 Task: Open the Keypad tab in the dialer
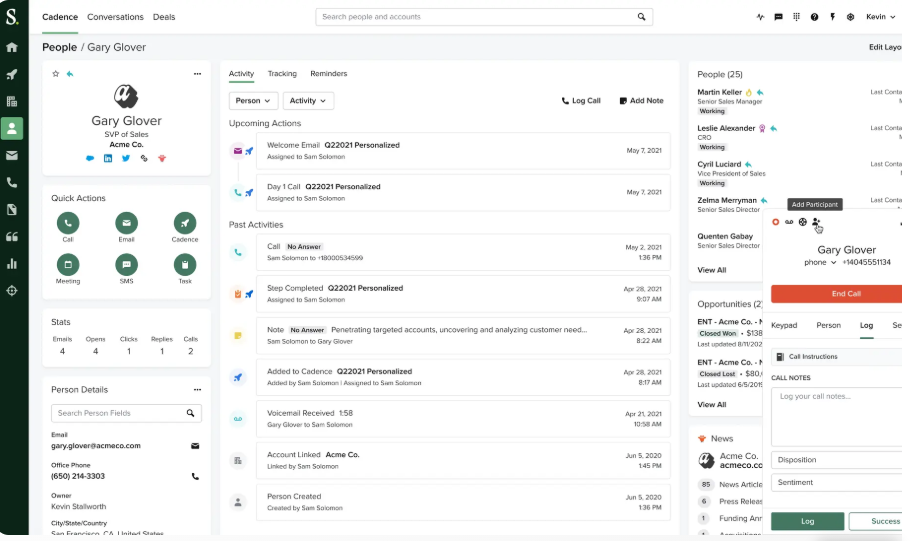tap(784, 325)
